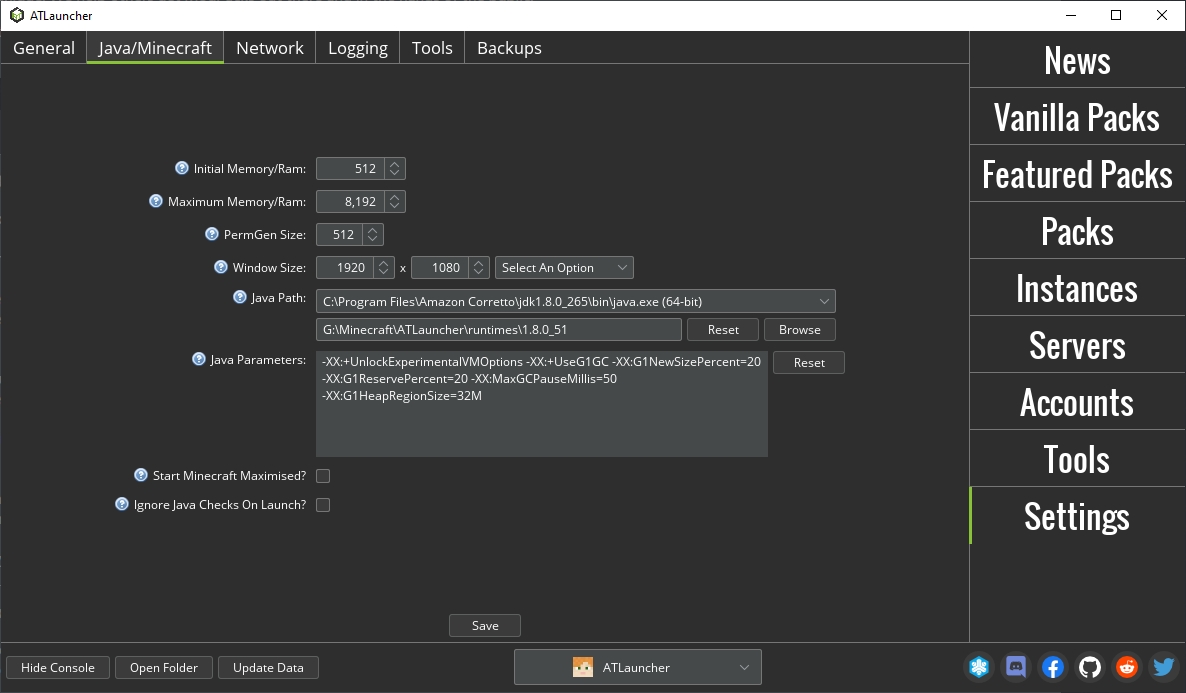Open the Backups settings tab

509,48
